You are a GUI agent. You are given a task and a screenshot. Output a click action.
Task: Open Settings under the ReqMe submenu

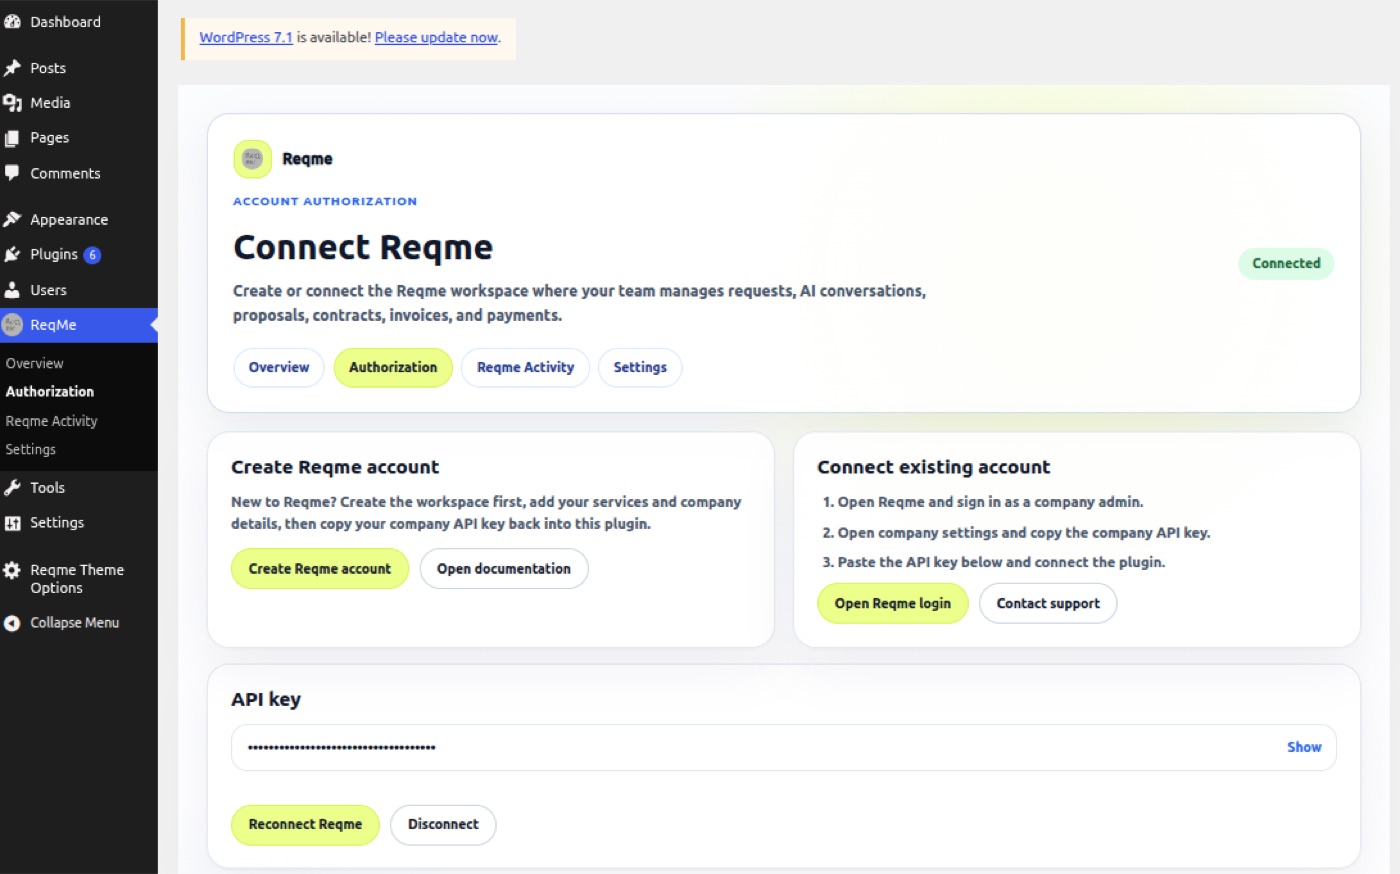(x=31, y=450)
